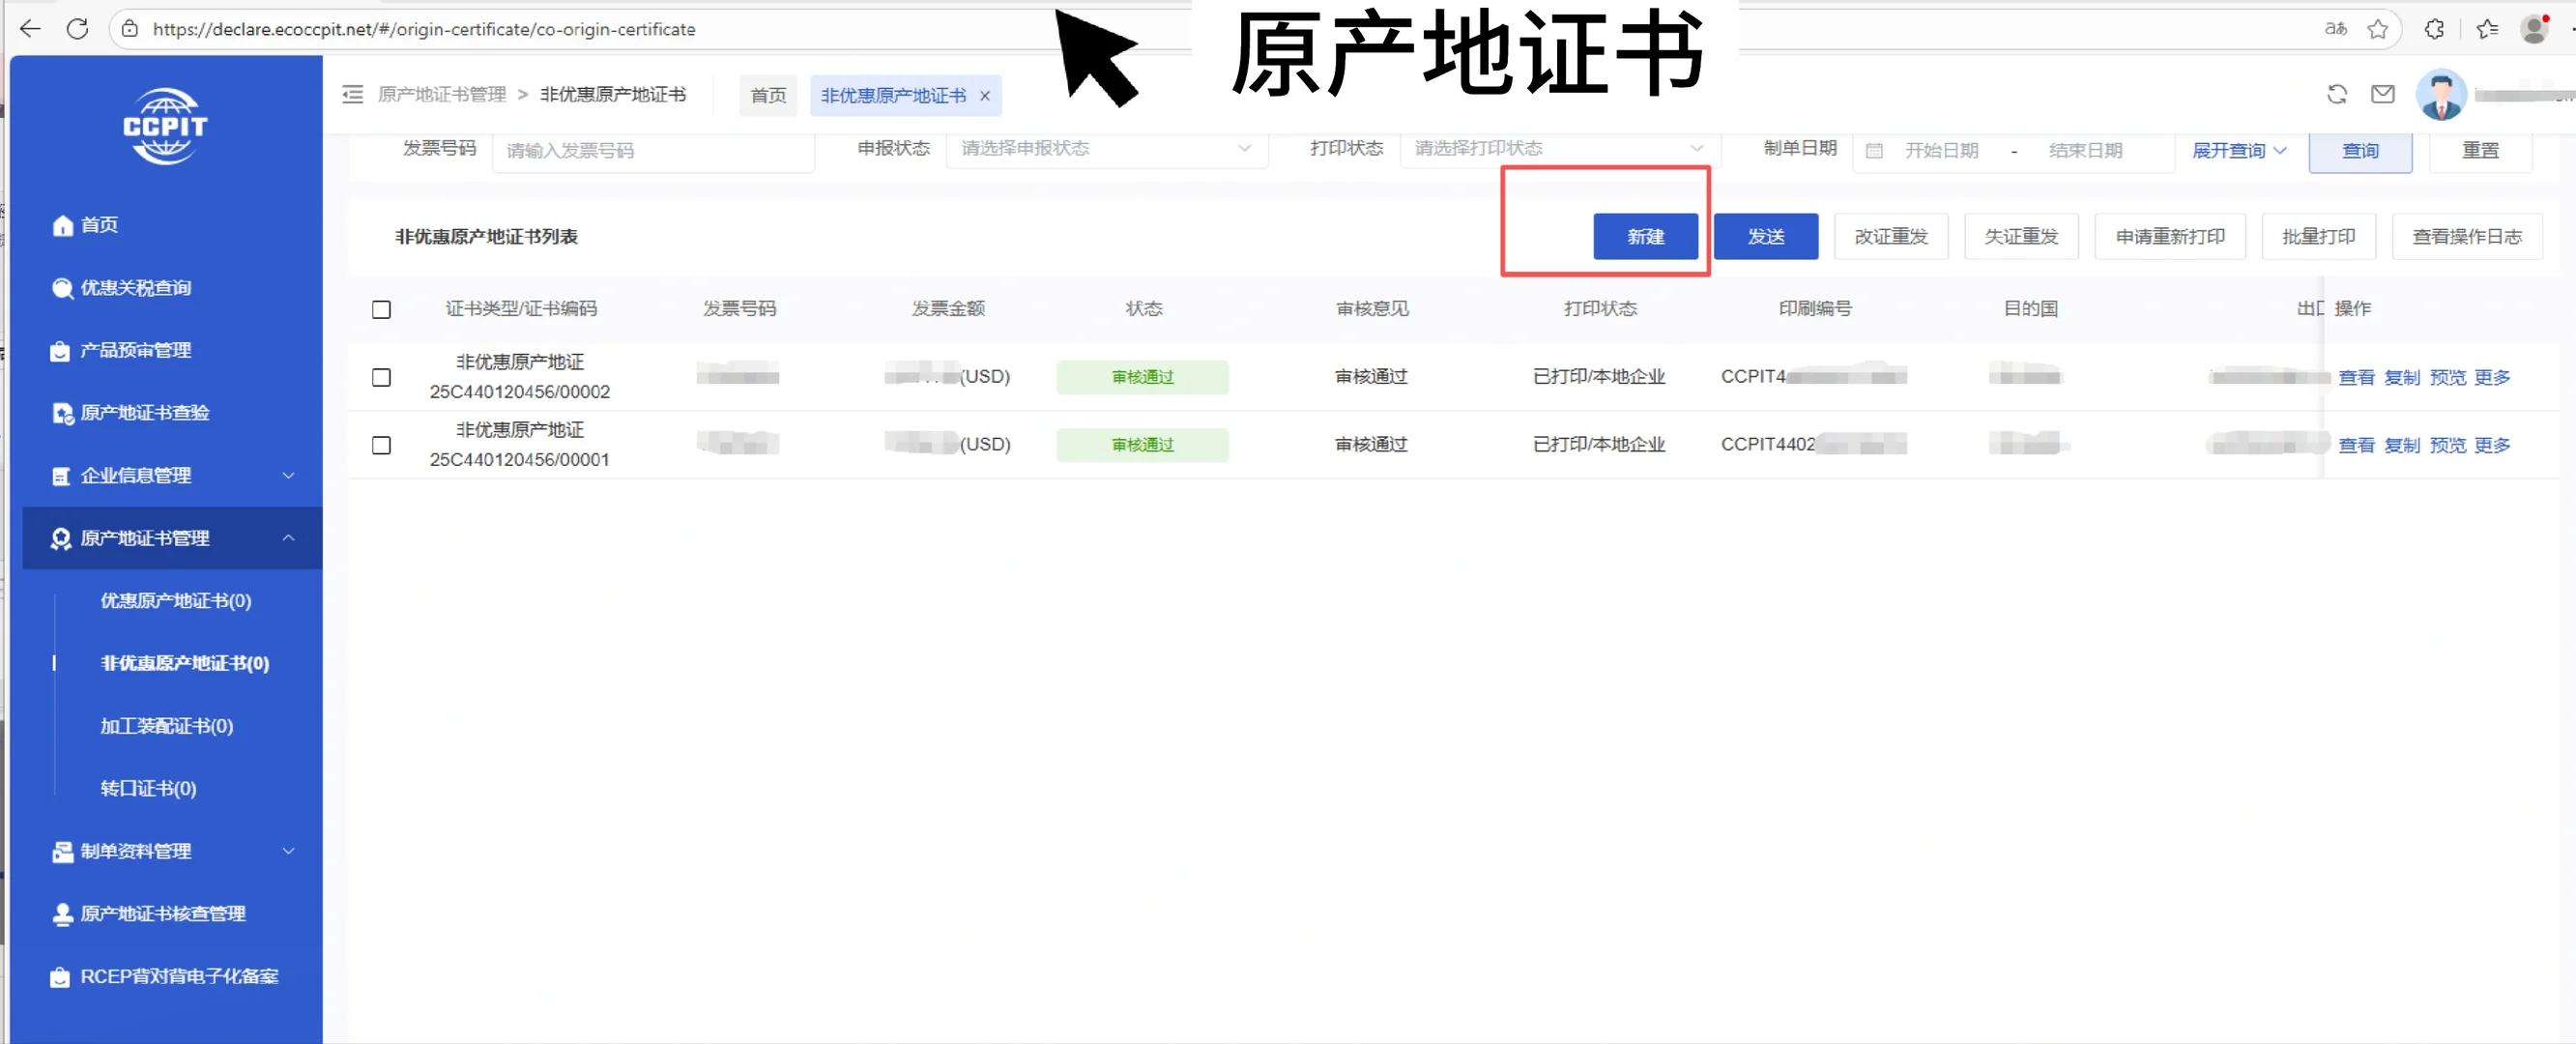Switch to the 首页 tab
The image size is (2576, 1044).
767,95
